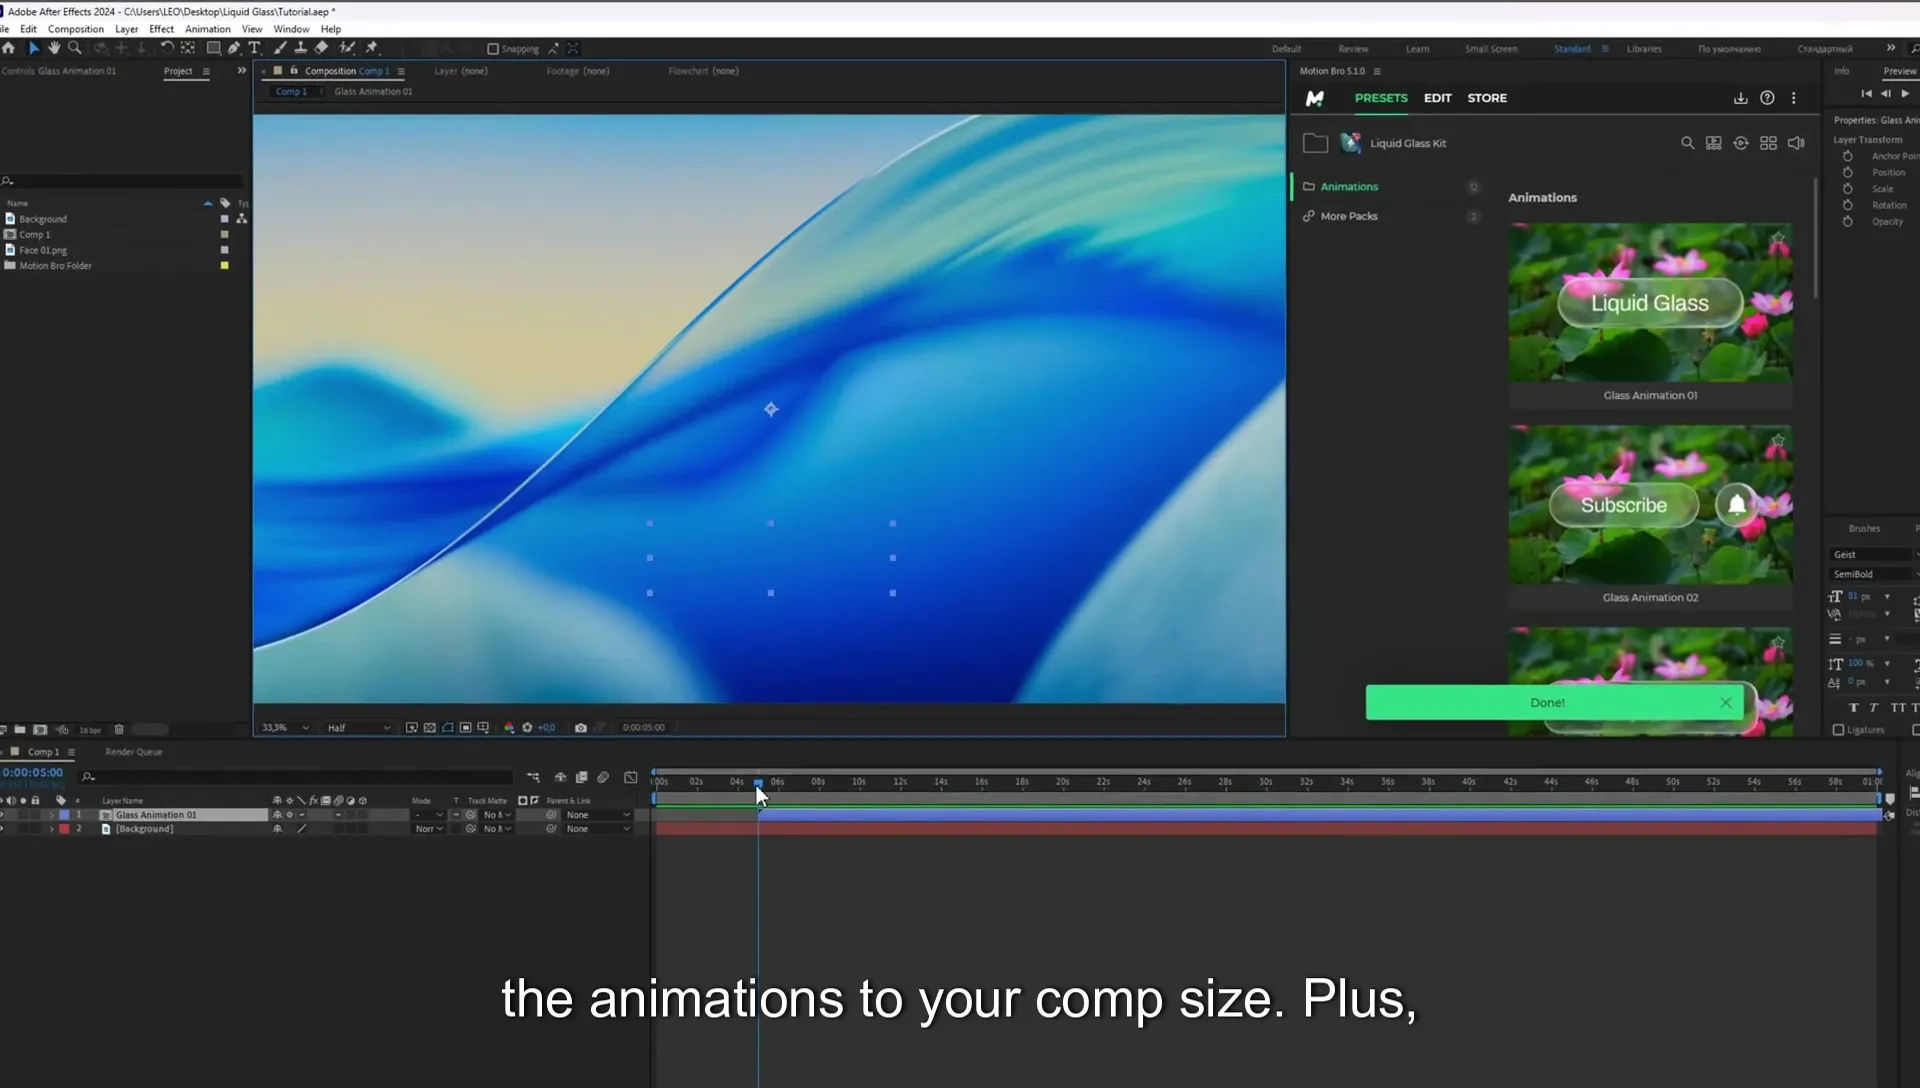This screenshot has height=1088, width=1920.
Task: Toggle Anchor Point stopwatch in Properties
Action: pyautogui.click(x=1848, y=156)
